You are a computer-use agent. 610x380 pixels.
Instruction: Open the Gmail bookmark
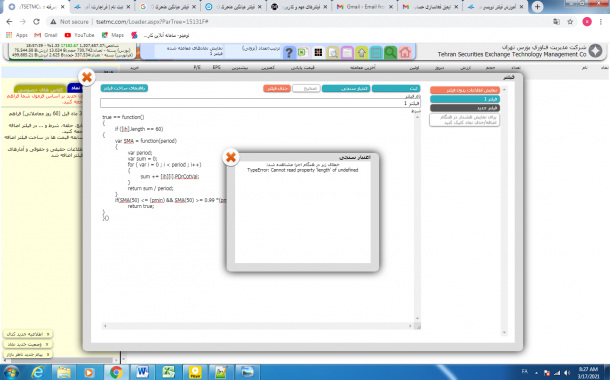tap(46, 35)
